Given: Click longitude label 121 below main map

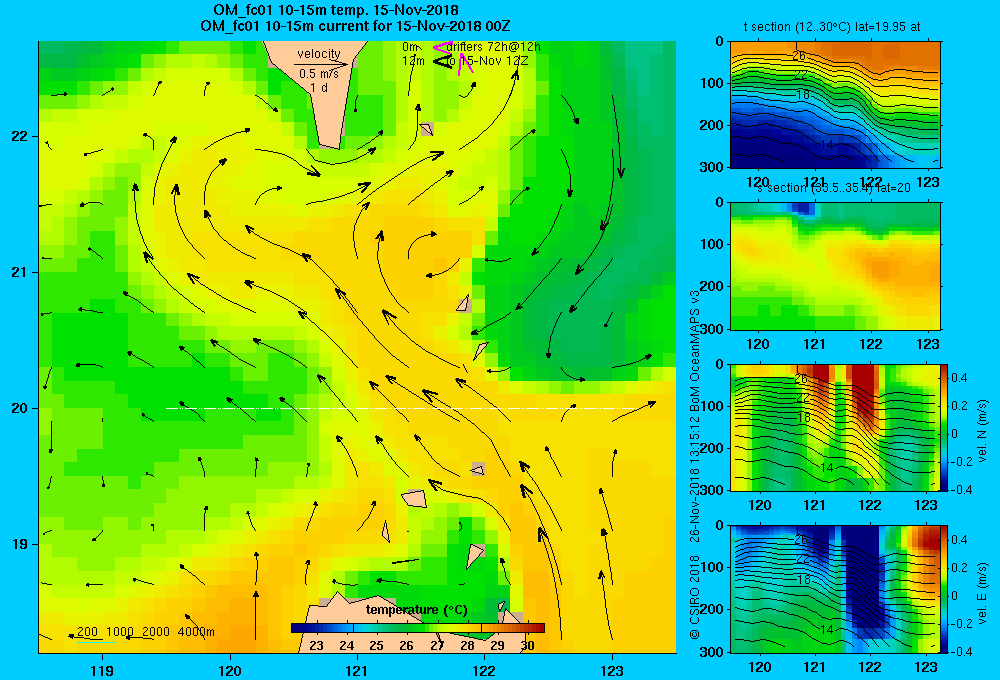Looking at the screenshot, I should (x=357, y=670).
